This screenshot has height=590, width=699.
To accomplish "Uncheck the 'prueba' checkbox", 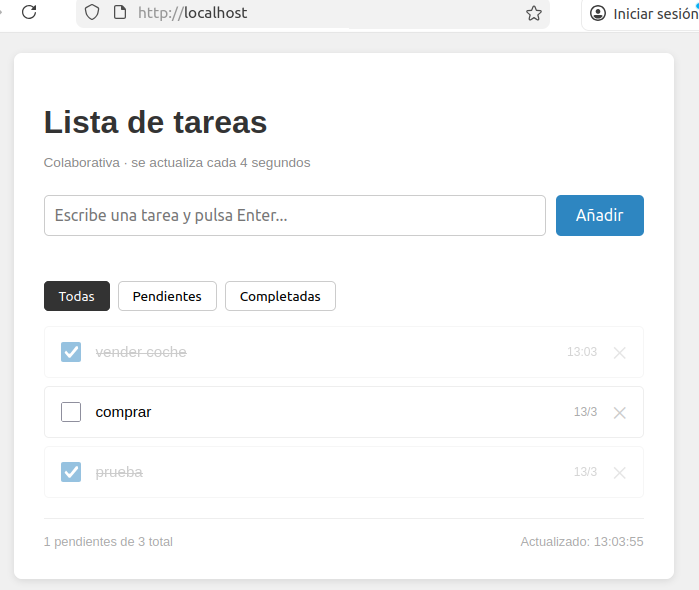I will 71,472.
